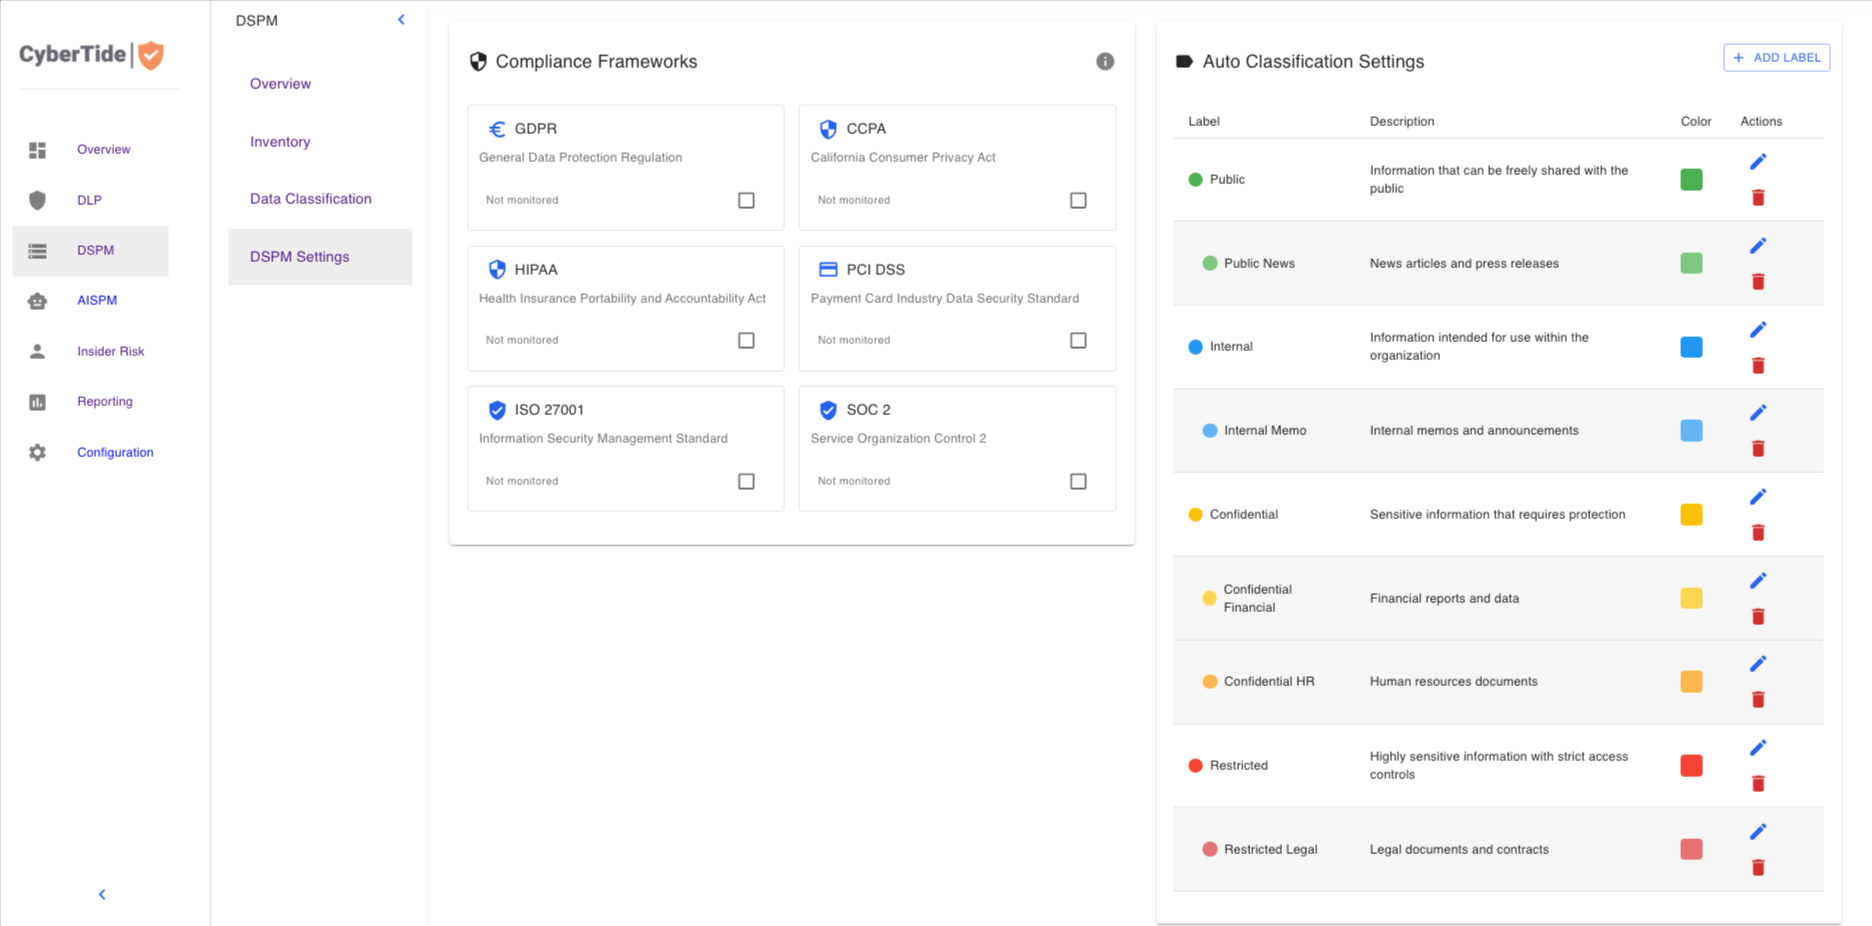Click the info icon in Compliance Frameworks
The image size is (1872, 926).
coord(1105,62)
